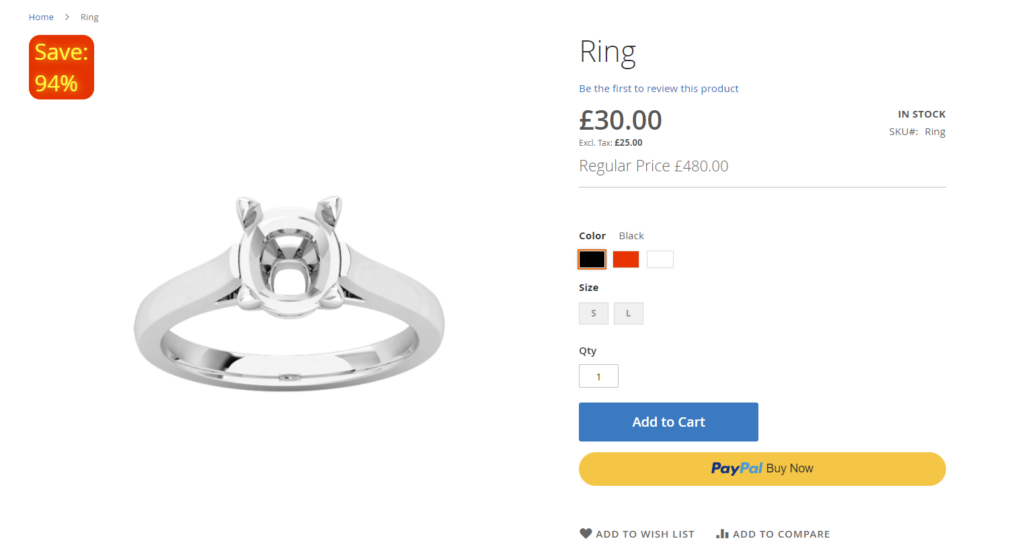The height and width of the screenshot is (547, 1024).
Task: Choose the red color swatch
Action: [626, 259]
